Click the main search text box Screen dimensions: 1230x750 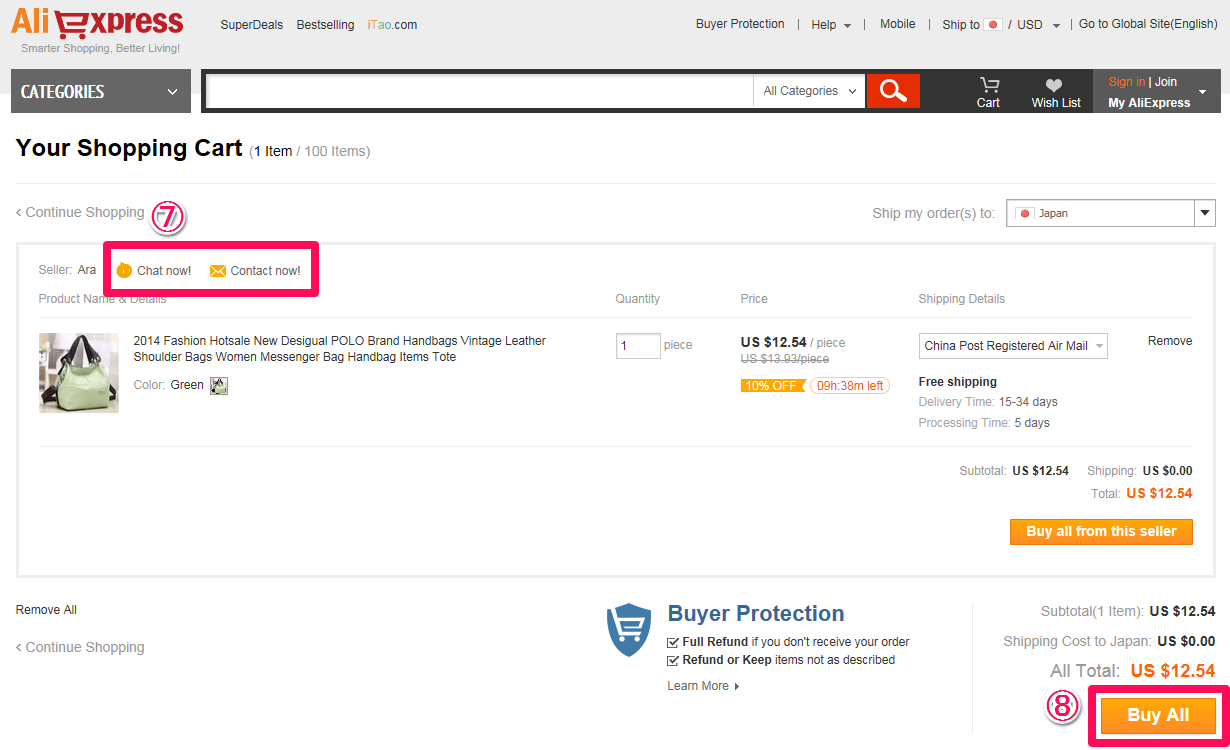(x=479, y=91)
